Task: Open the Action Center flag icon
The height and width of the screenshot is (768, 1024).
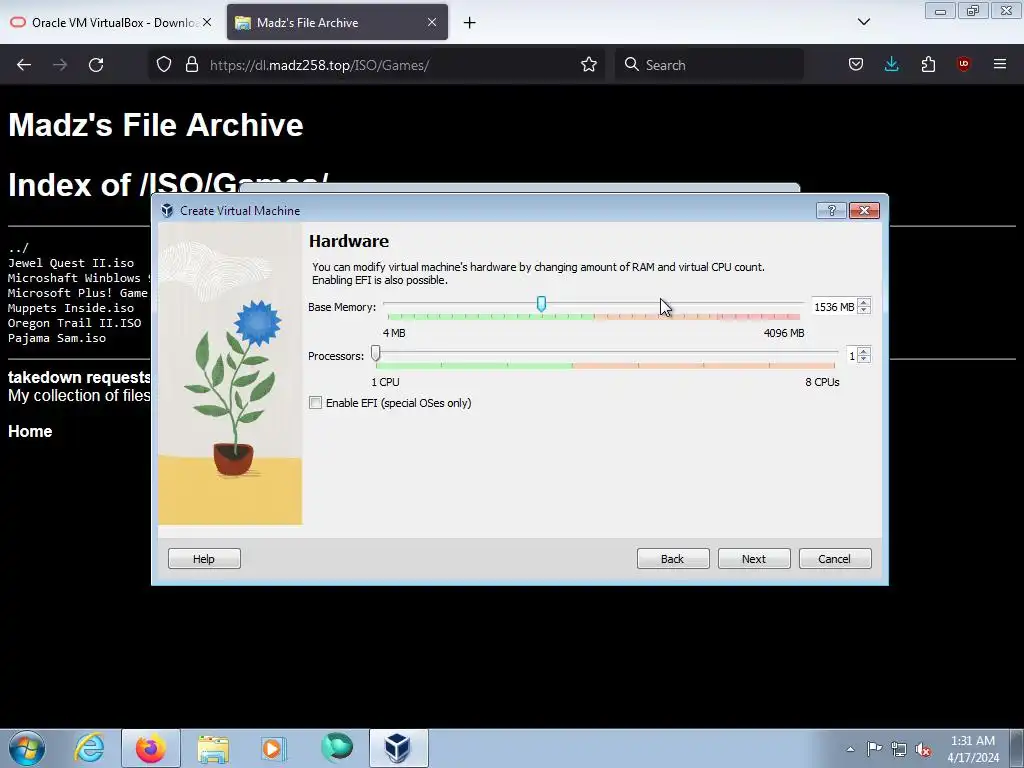Action: coord(874,749)
